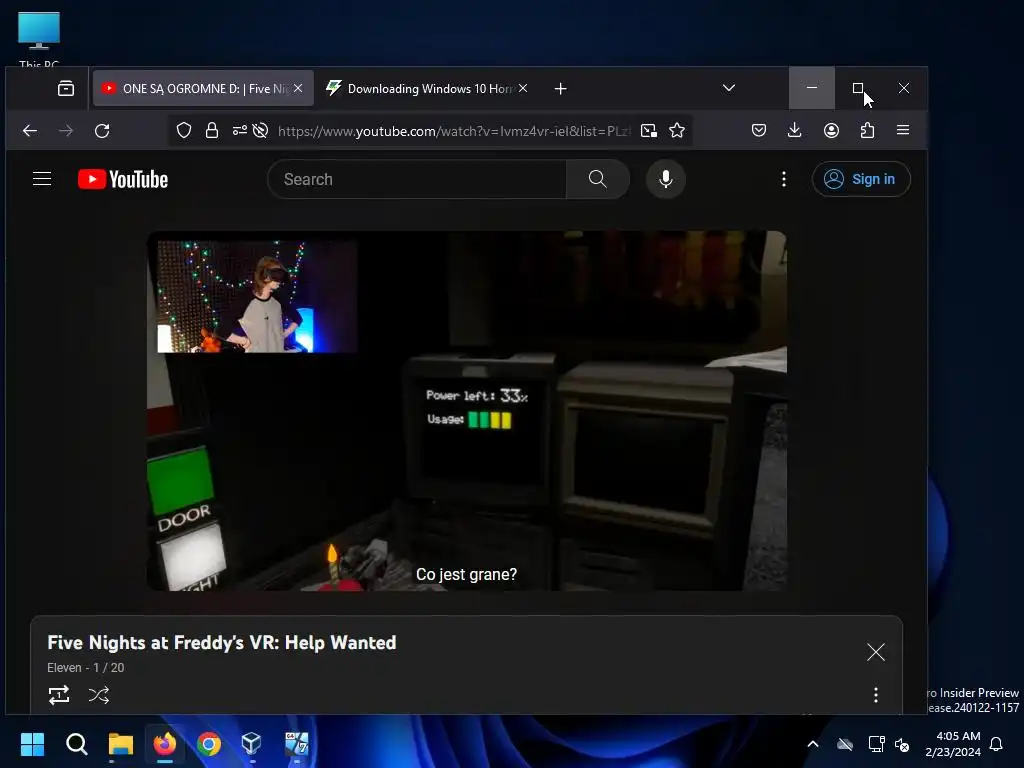Open VirtualBox cube icon in taskbar
Screen dimensions: 1024x768
(x=252, y=744)
